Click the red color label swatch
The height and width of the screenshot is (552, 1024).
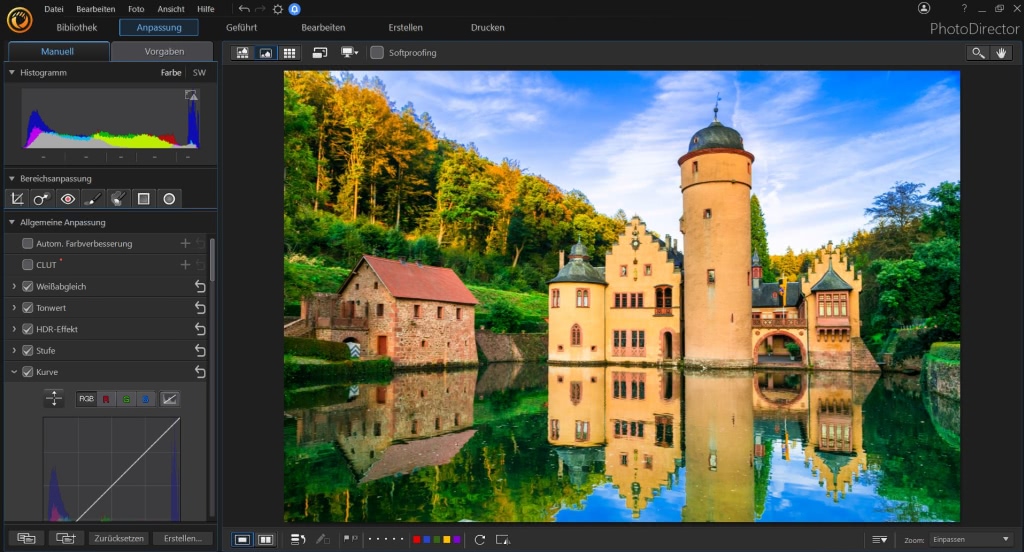(x=417, y=540)
